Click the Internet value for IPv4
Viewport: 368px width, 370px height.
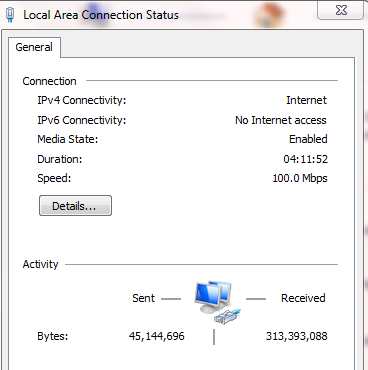[306, 100]
